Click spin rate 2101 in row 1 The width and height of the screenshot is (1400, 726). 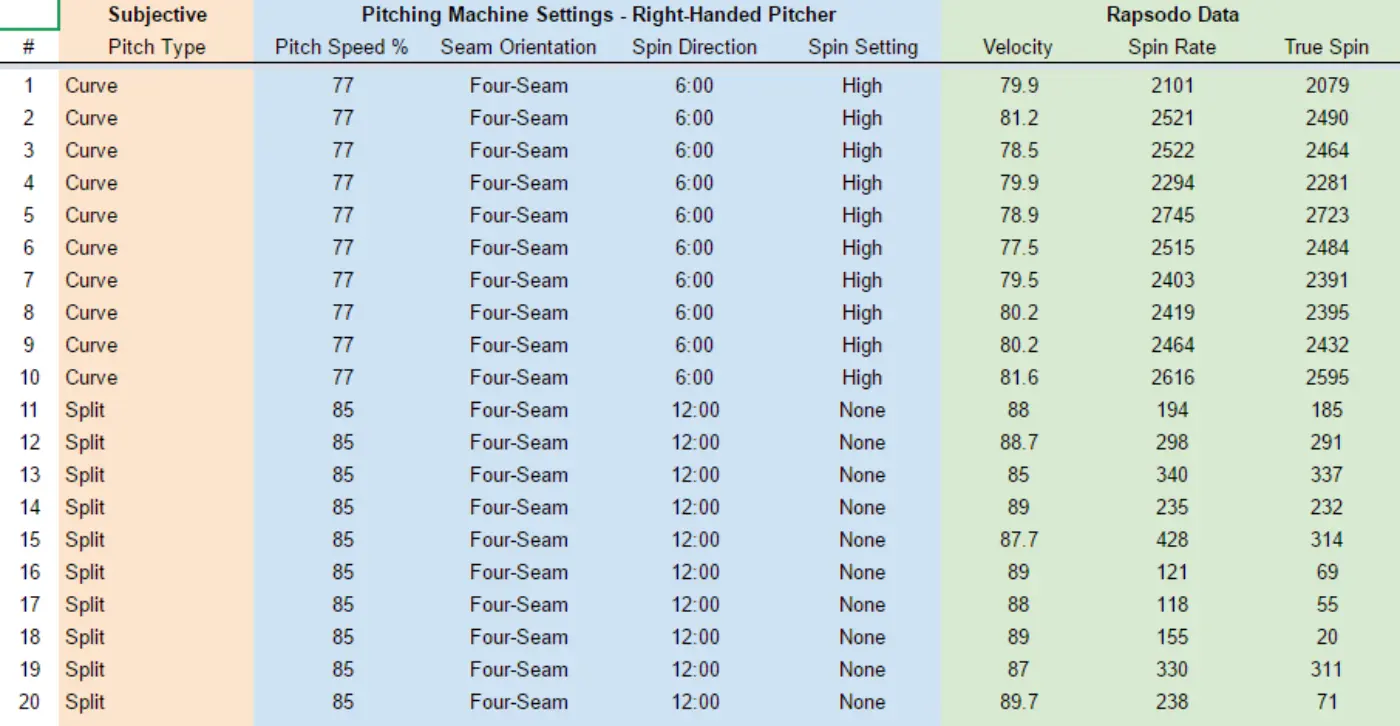click(1172, 86)
